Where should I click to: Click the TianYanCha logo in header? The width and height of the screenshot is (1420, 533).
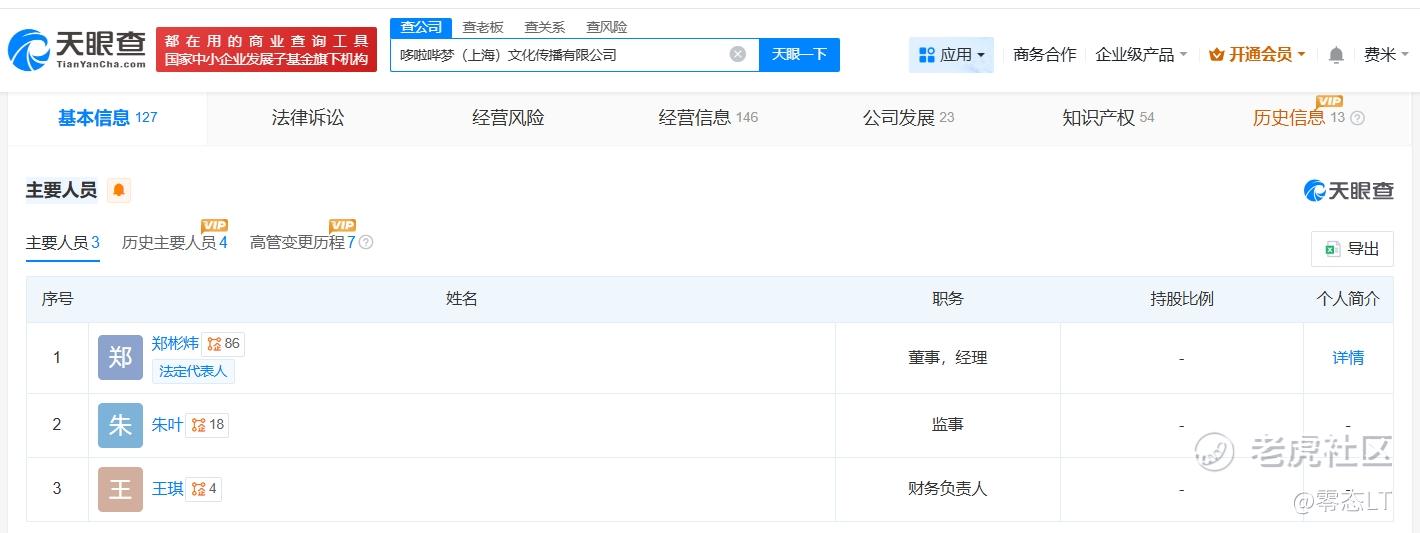click(76, 50)
